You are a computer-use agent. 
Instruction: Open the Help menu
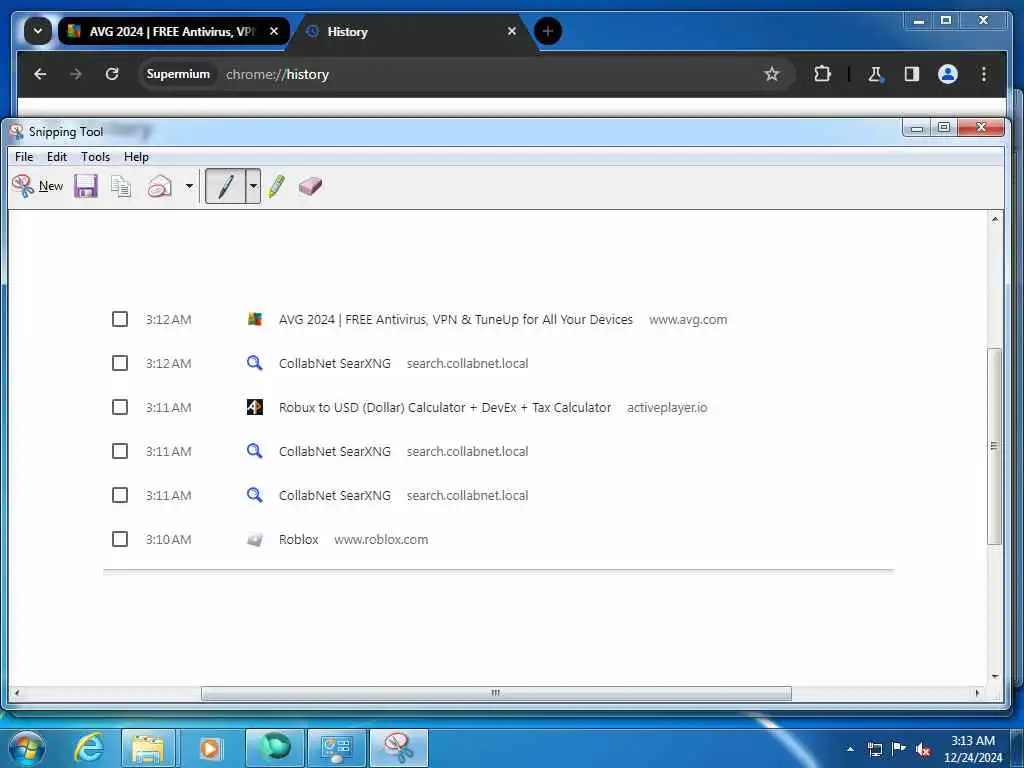(136, 157)
